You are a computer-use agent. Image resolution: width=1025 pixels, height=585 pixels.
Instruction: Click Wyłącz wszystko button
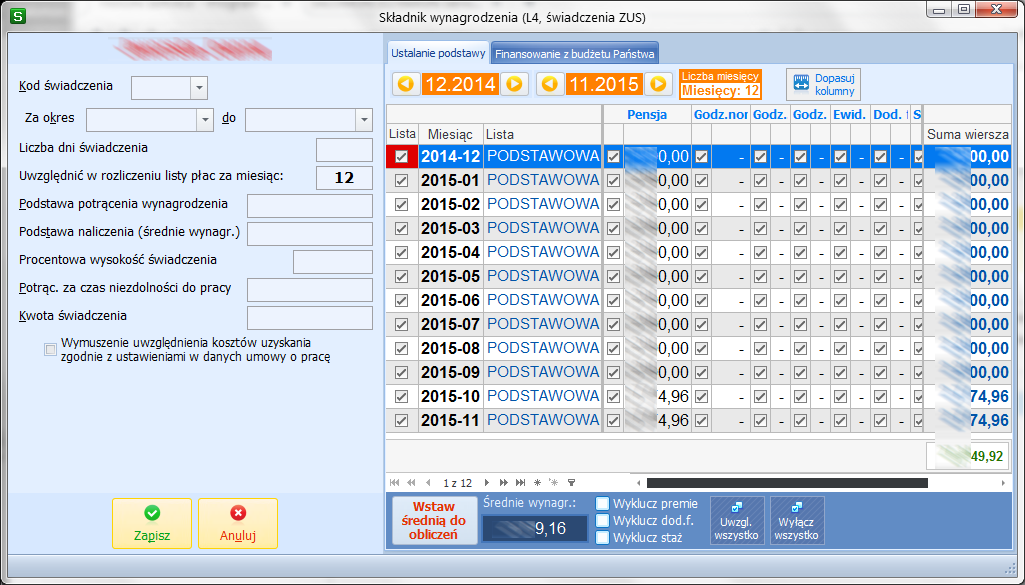tap(797, 521)
